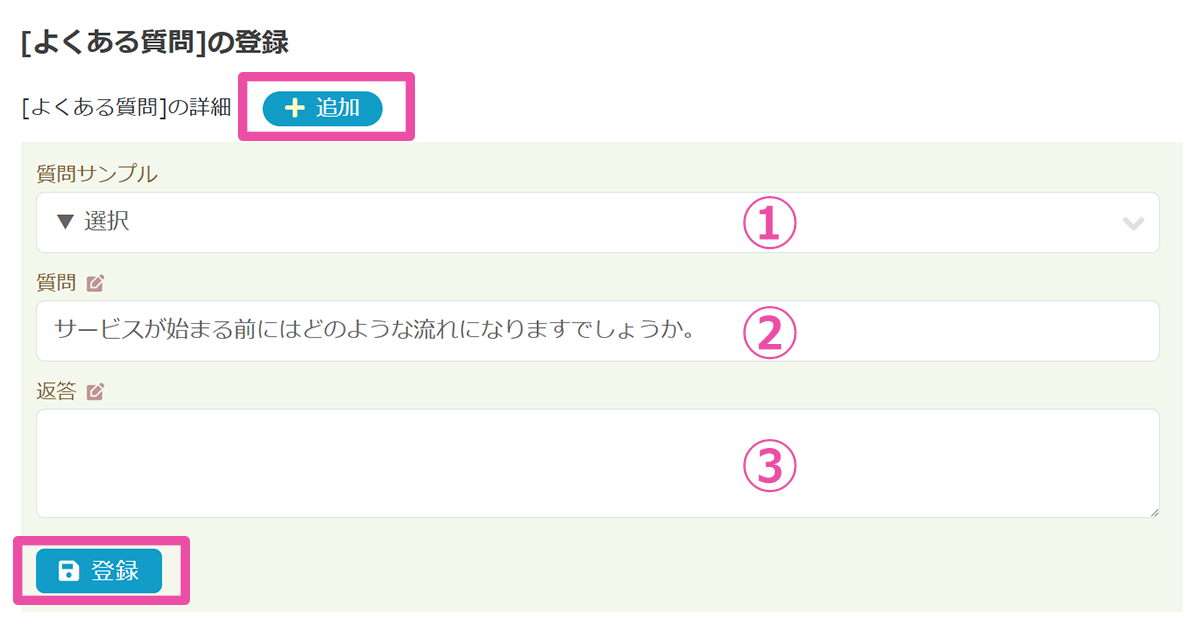This screenshot has width=1200, height=637.
Task: Click the [よくある質問]の詳細 label
Action: (126, 109)
